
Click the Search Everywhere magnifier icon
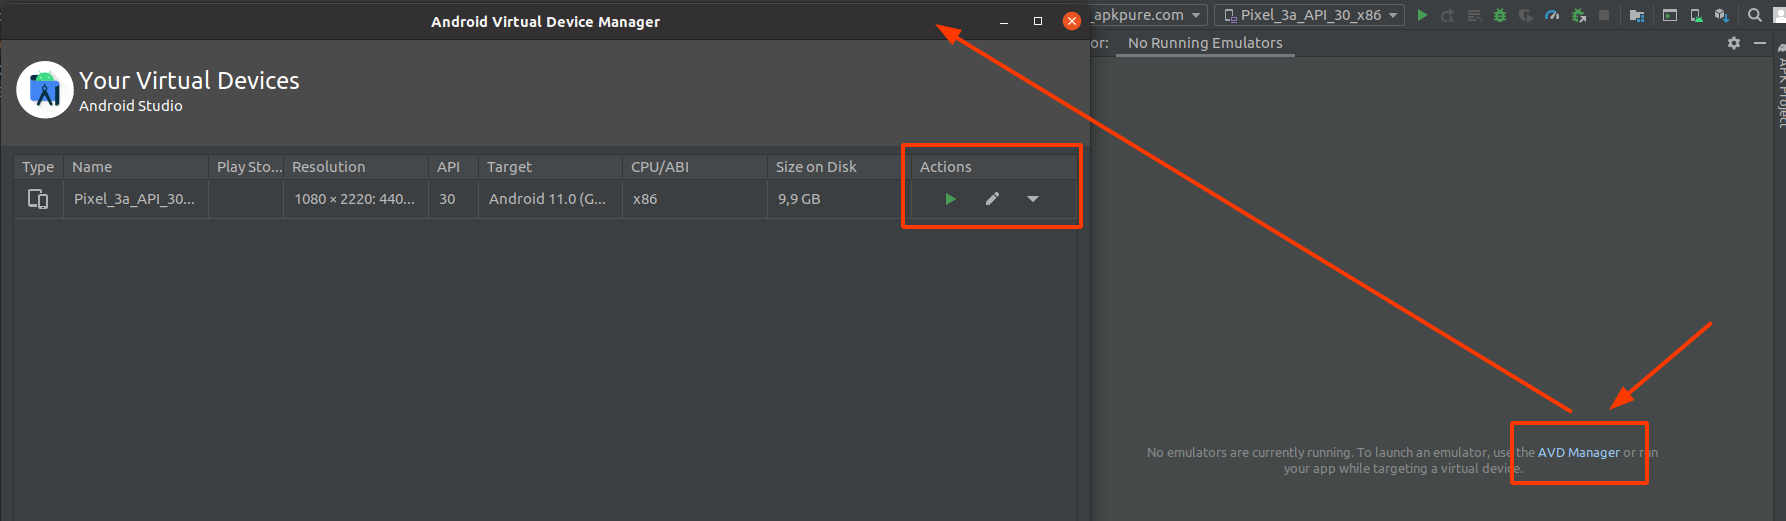click(1754, 15)
